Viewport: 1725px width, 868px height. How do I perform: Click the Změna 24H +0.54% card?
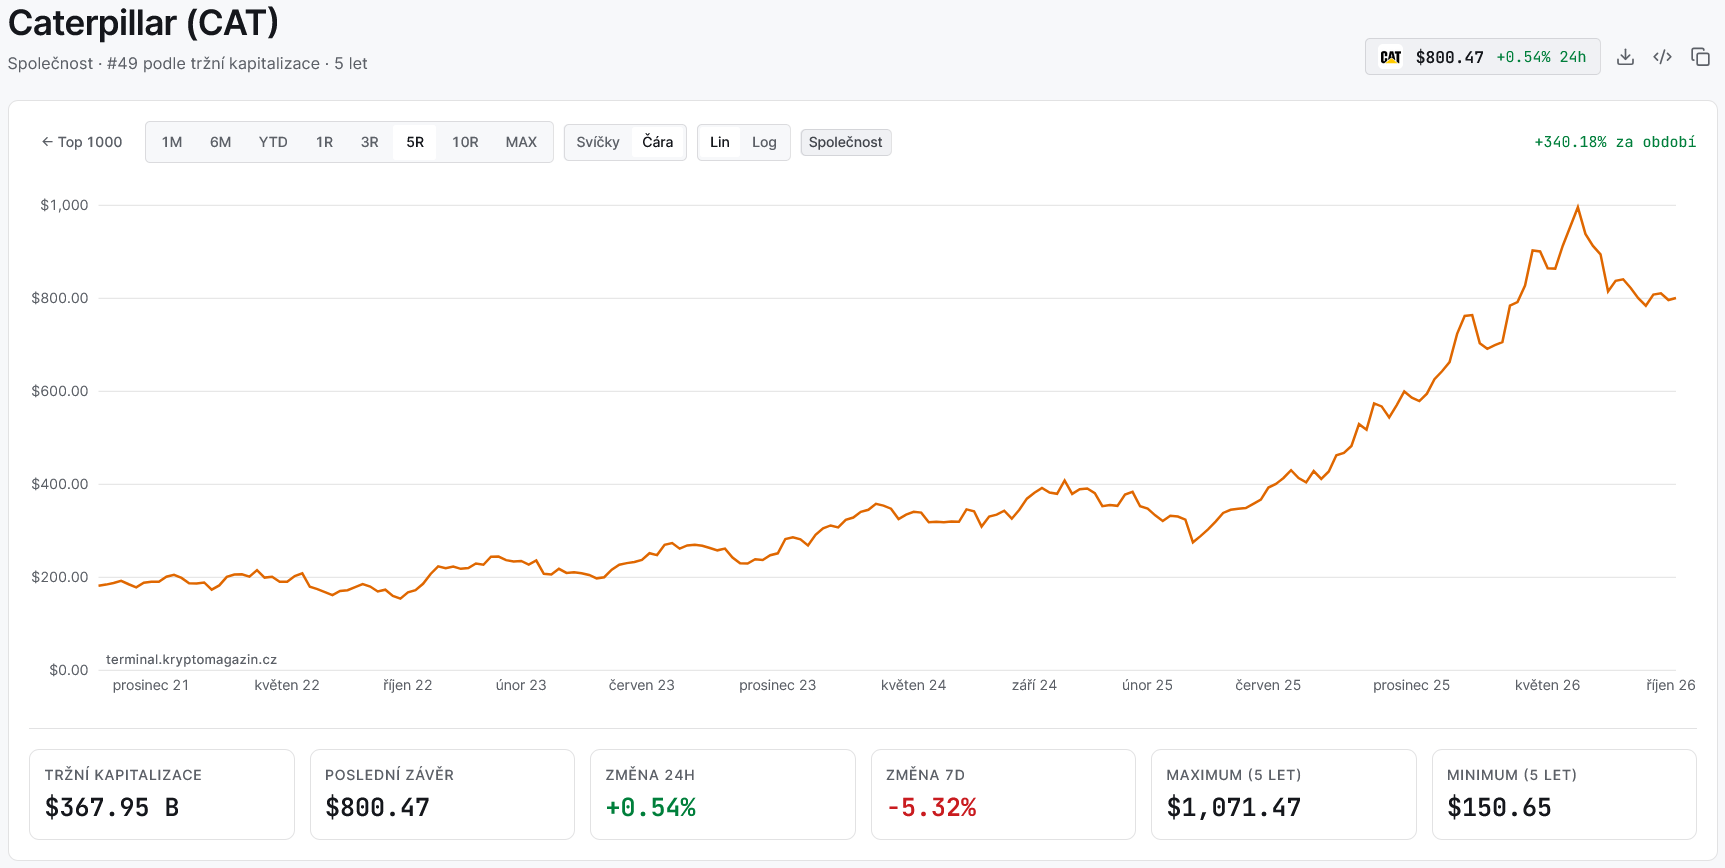point(723,794)
